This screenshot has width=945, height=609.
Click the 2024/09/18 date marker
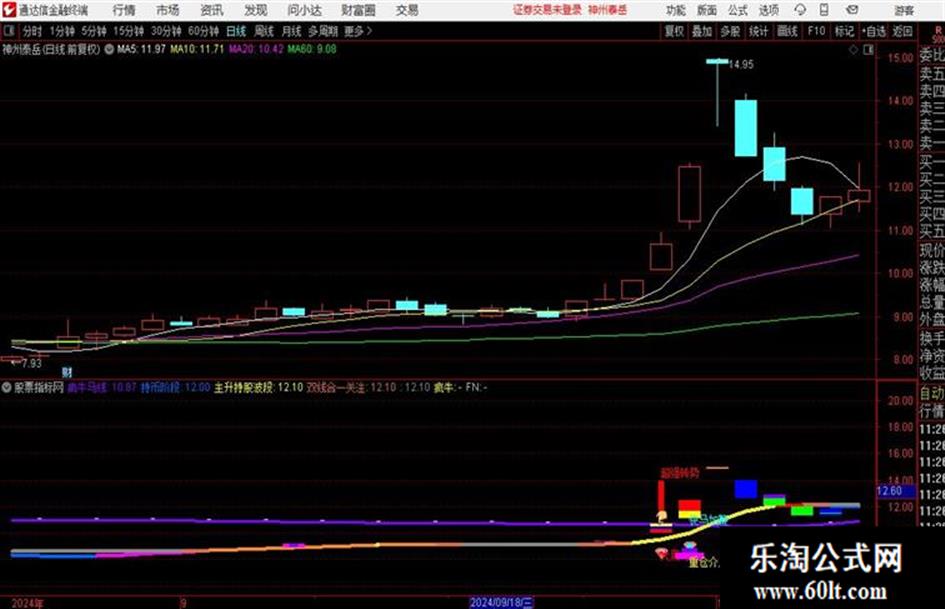coord(501,602)
